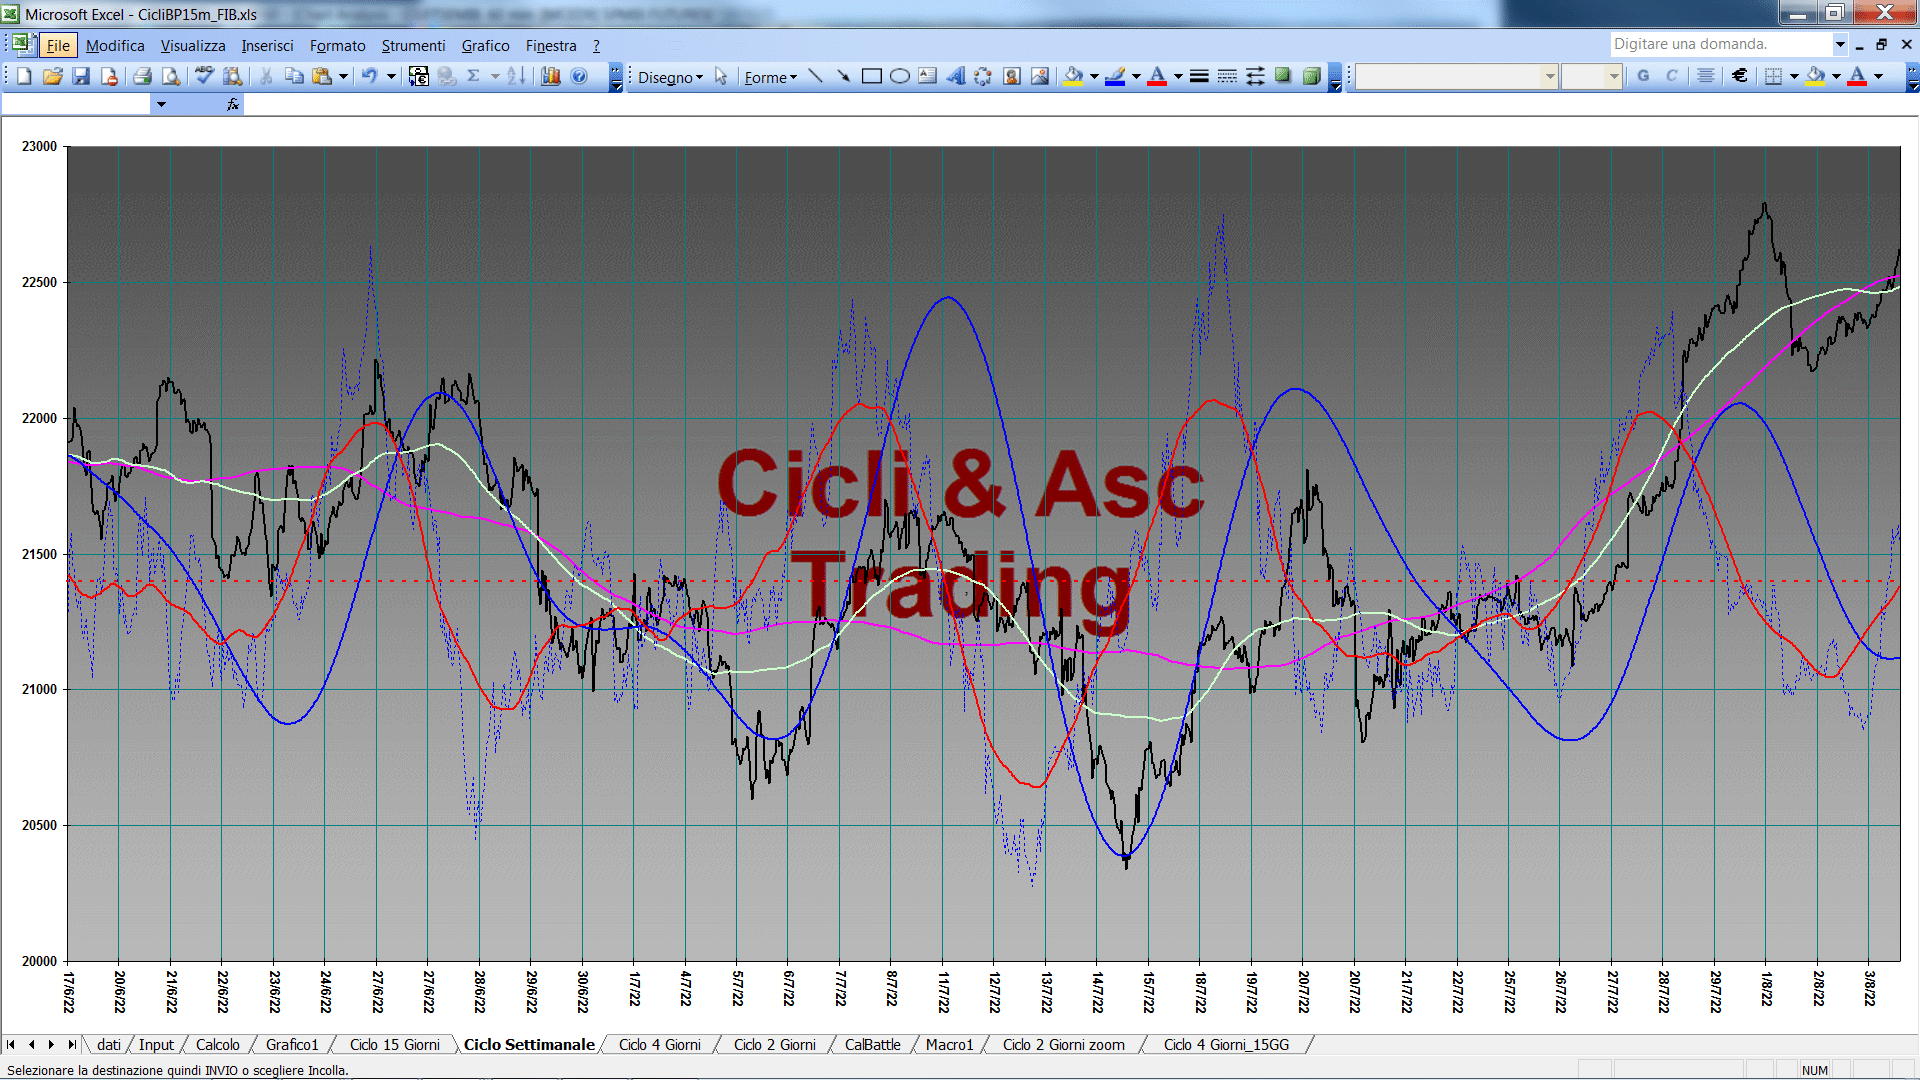Image resolution: width=1920 pixels, height=1080 pixels.
Task: Click the AutoSum sigma icon
Action: click(474, 76)
